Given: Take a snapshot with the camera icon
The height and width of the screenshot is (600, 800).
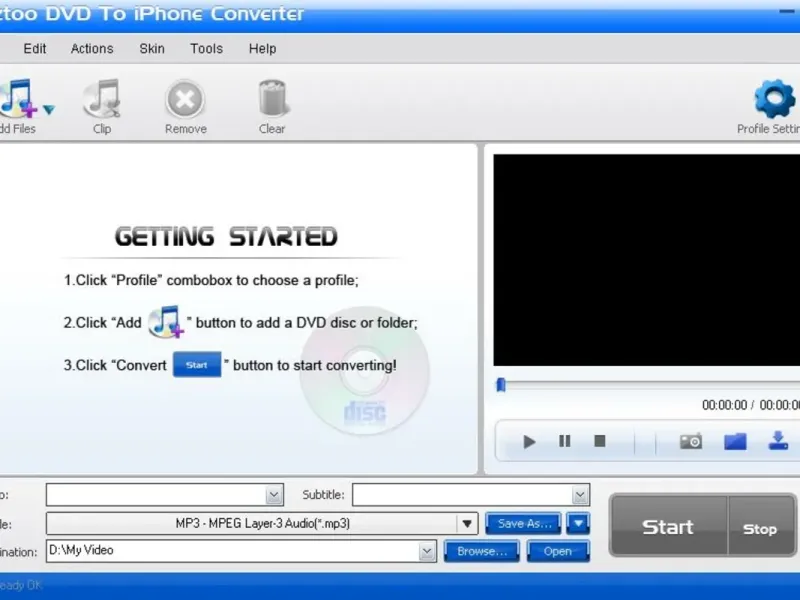Looking at the screenshot, I should pos(691,441).
